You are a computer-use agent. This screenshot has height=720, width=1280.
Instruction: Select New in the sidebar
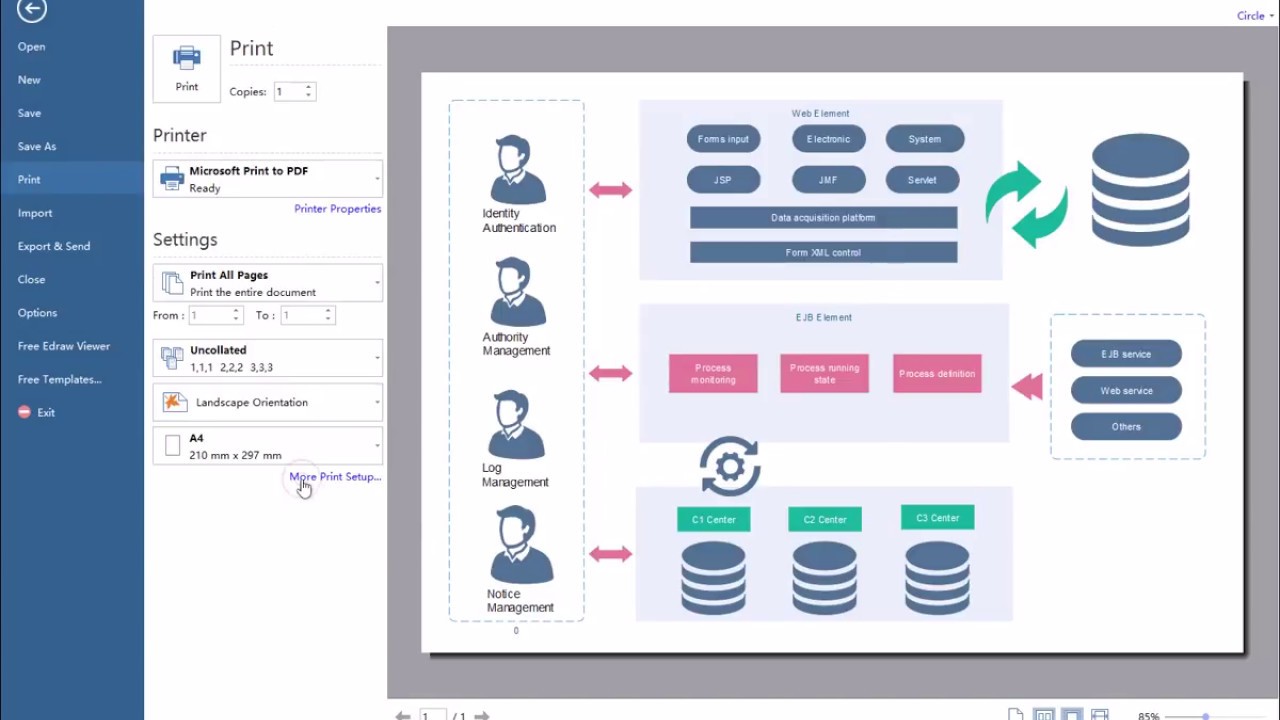pos(29,80)
